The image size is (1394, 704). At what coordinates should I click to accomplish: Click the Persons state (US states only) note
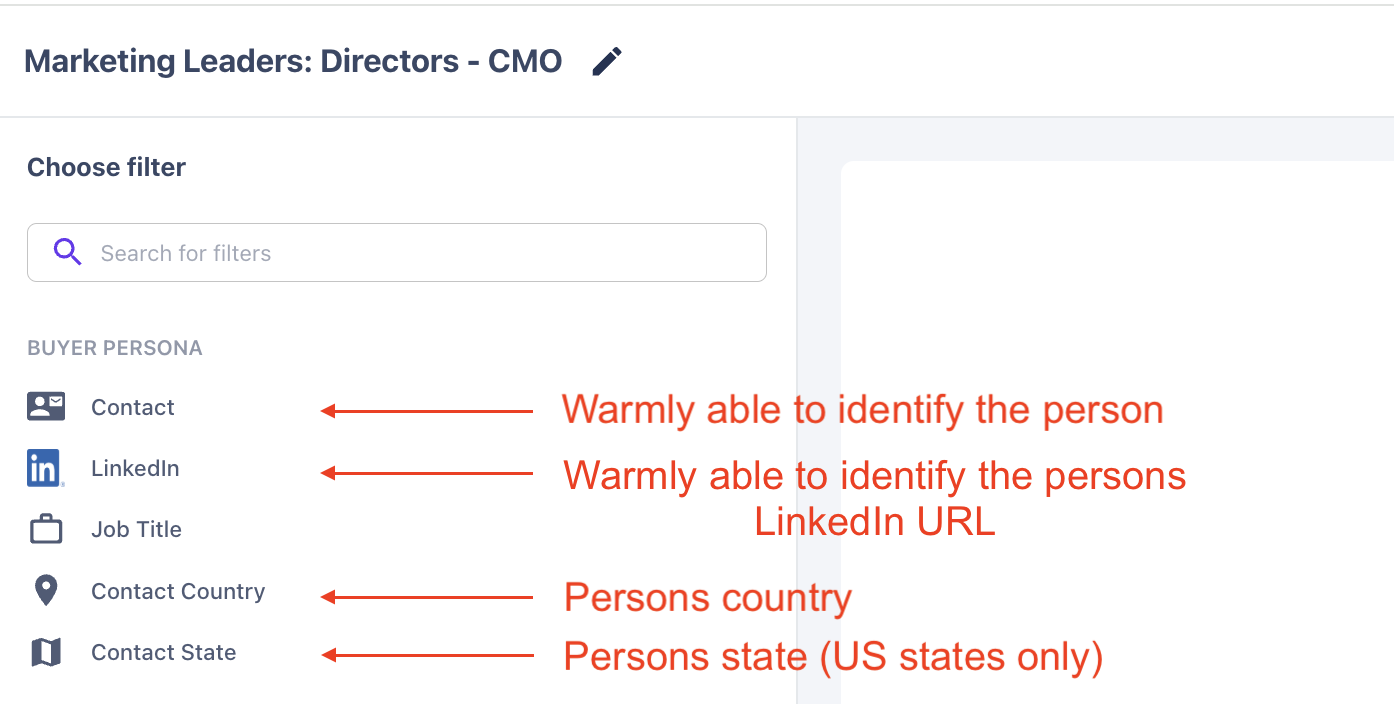pos(833,657)
